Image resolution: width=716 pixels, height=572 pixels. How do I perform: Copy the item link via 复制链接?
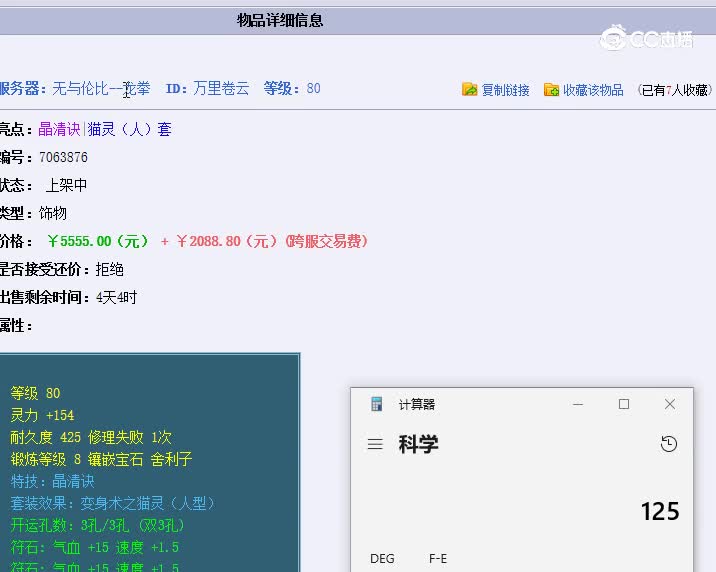click(505, 90)
